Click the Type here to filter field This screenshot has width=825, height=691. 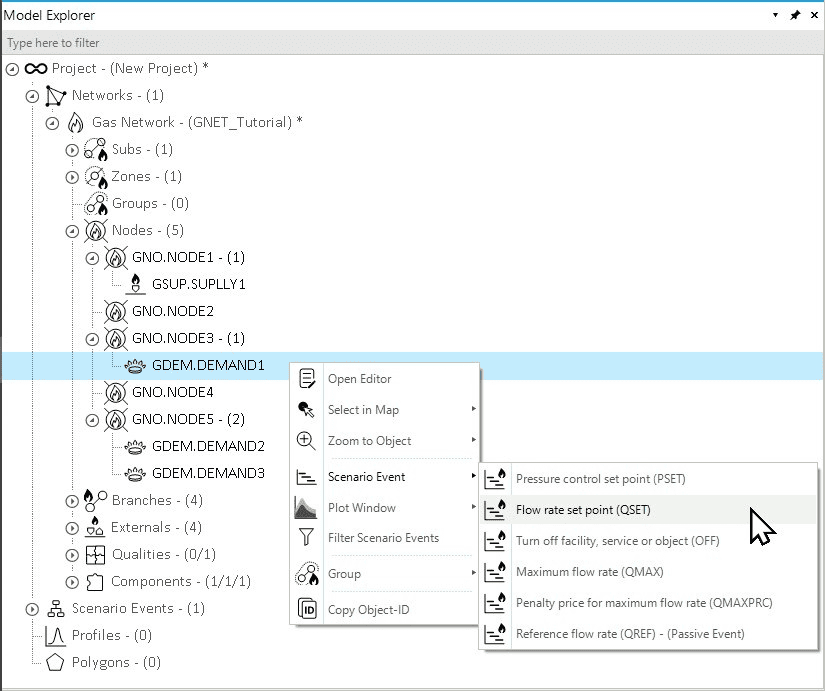(400, 43)
